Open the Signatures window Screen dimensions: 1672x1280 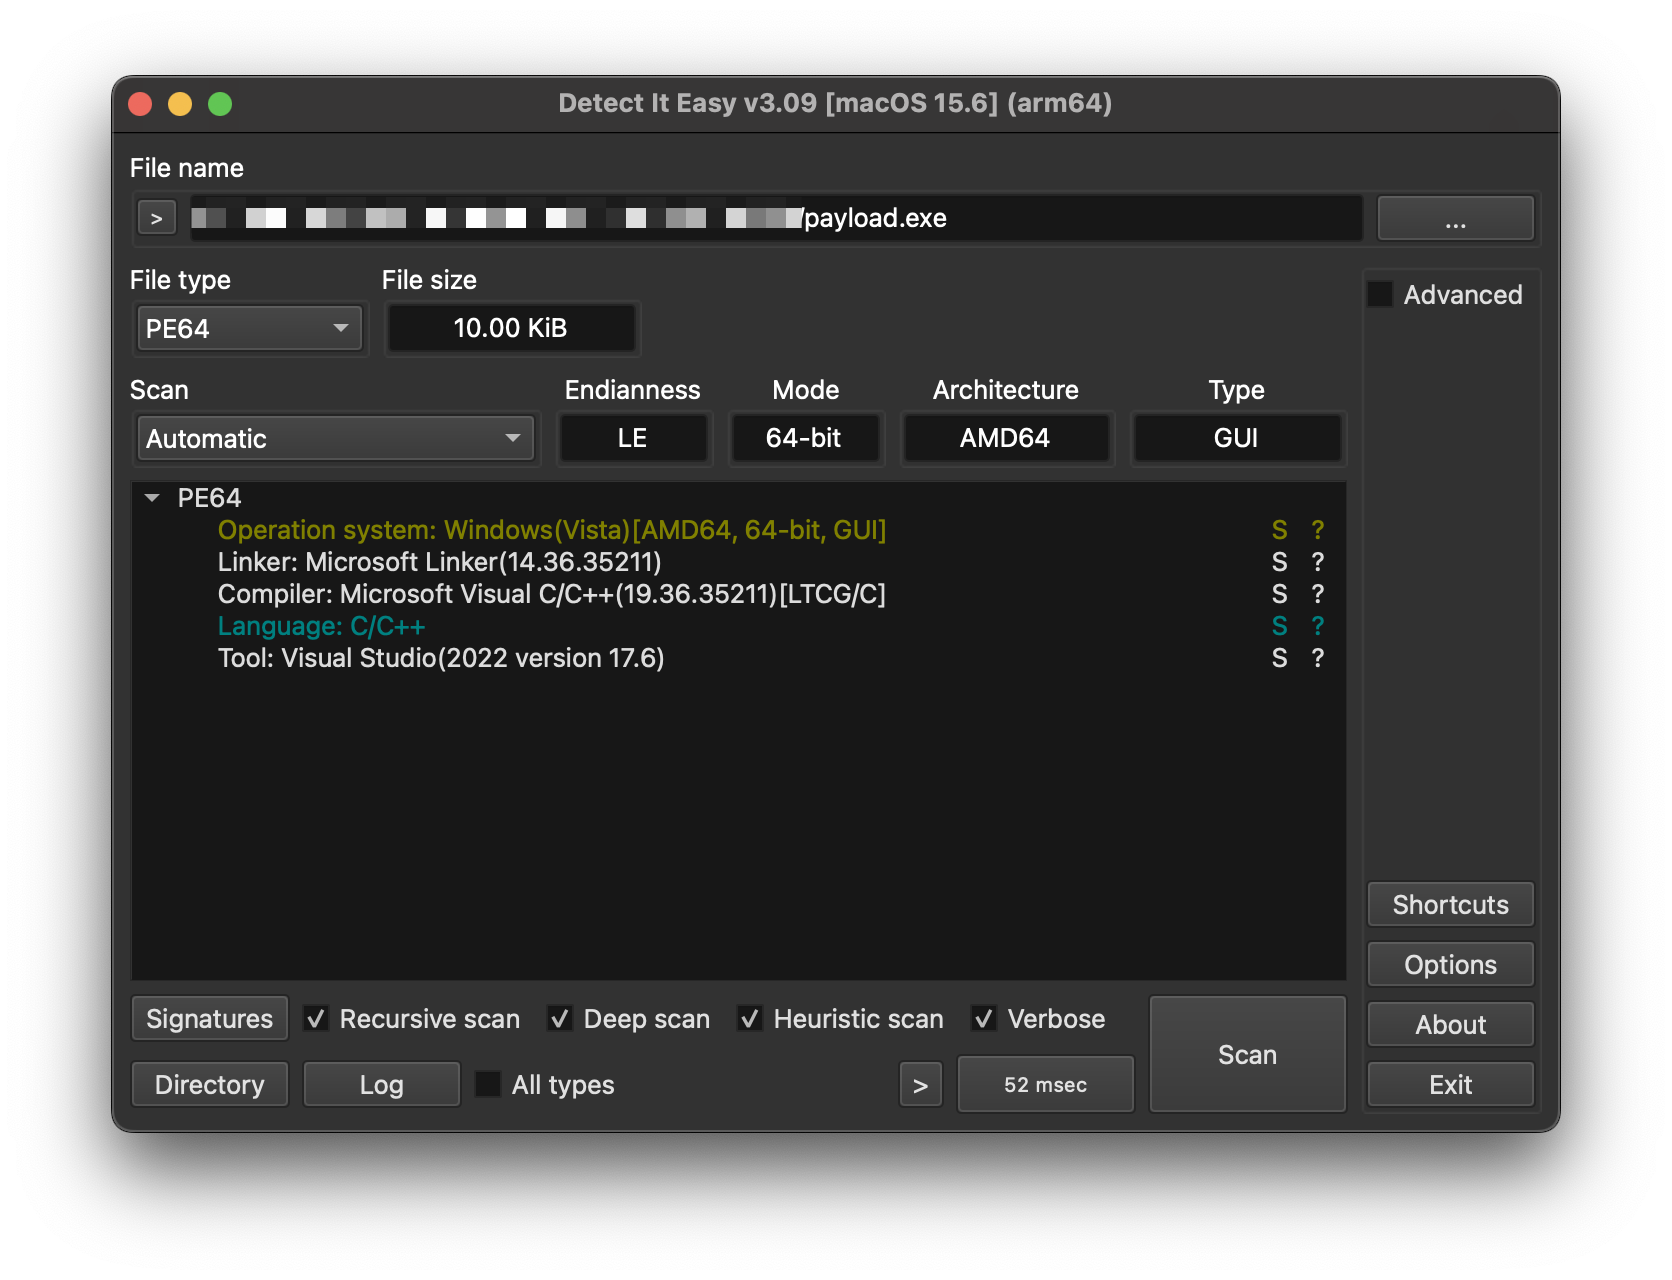tap(209, 1019)
